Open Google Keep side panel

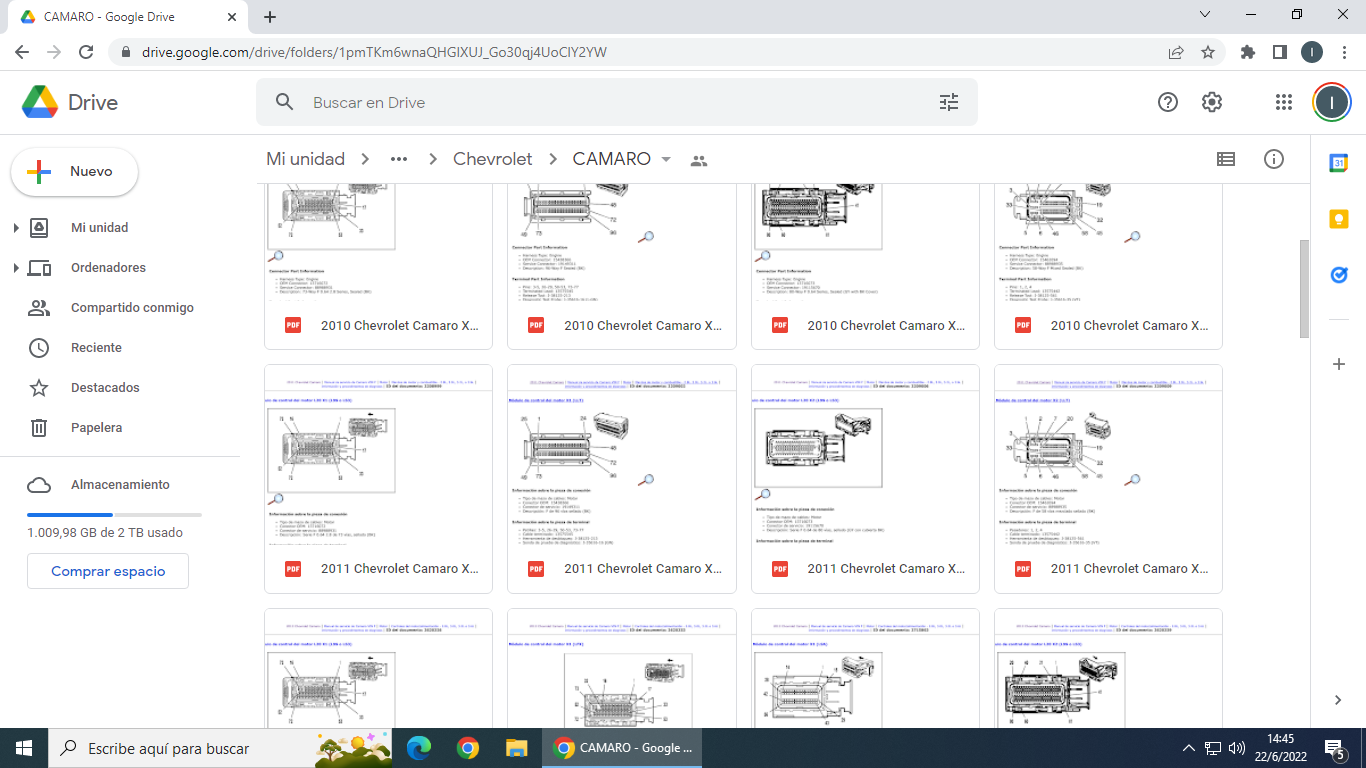1339,219
